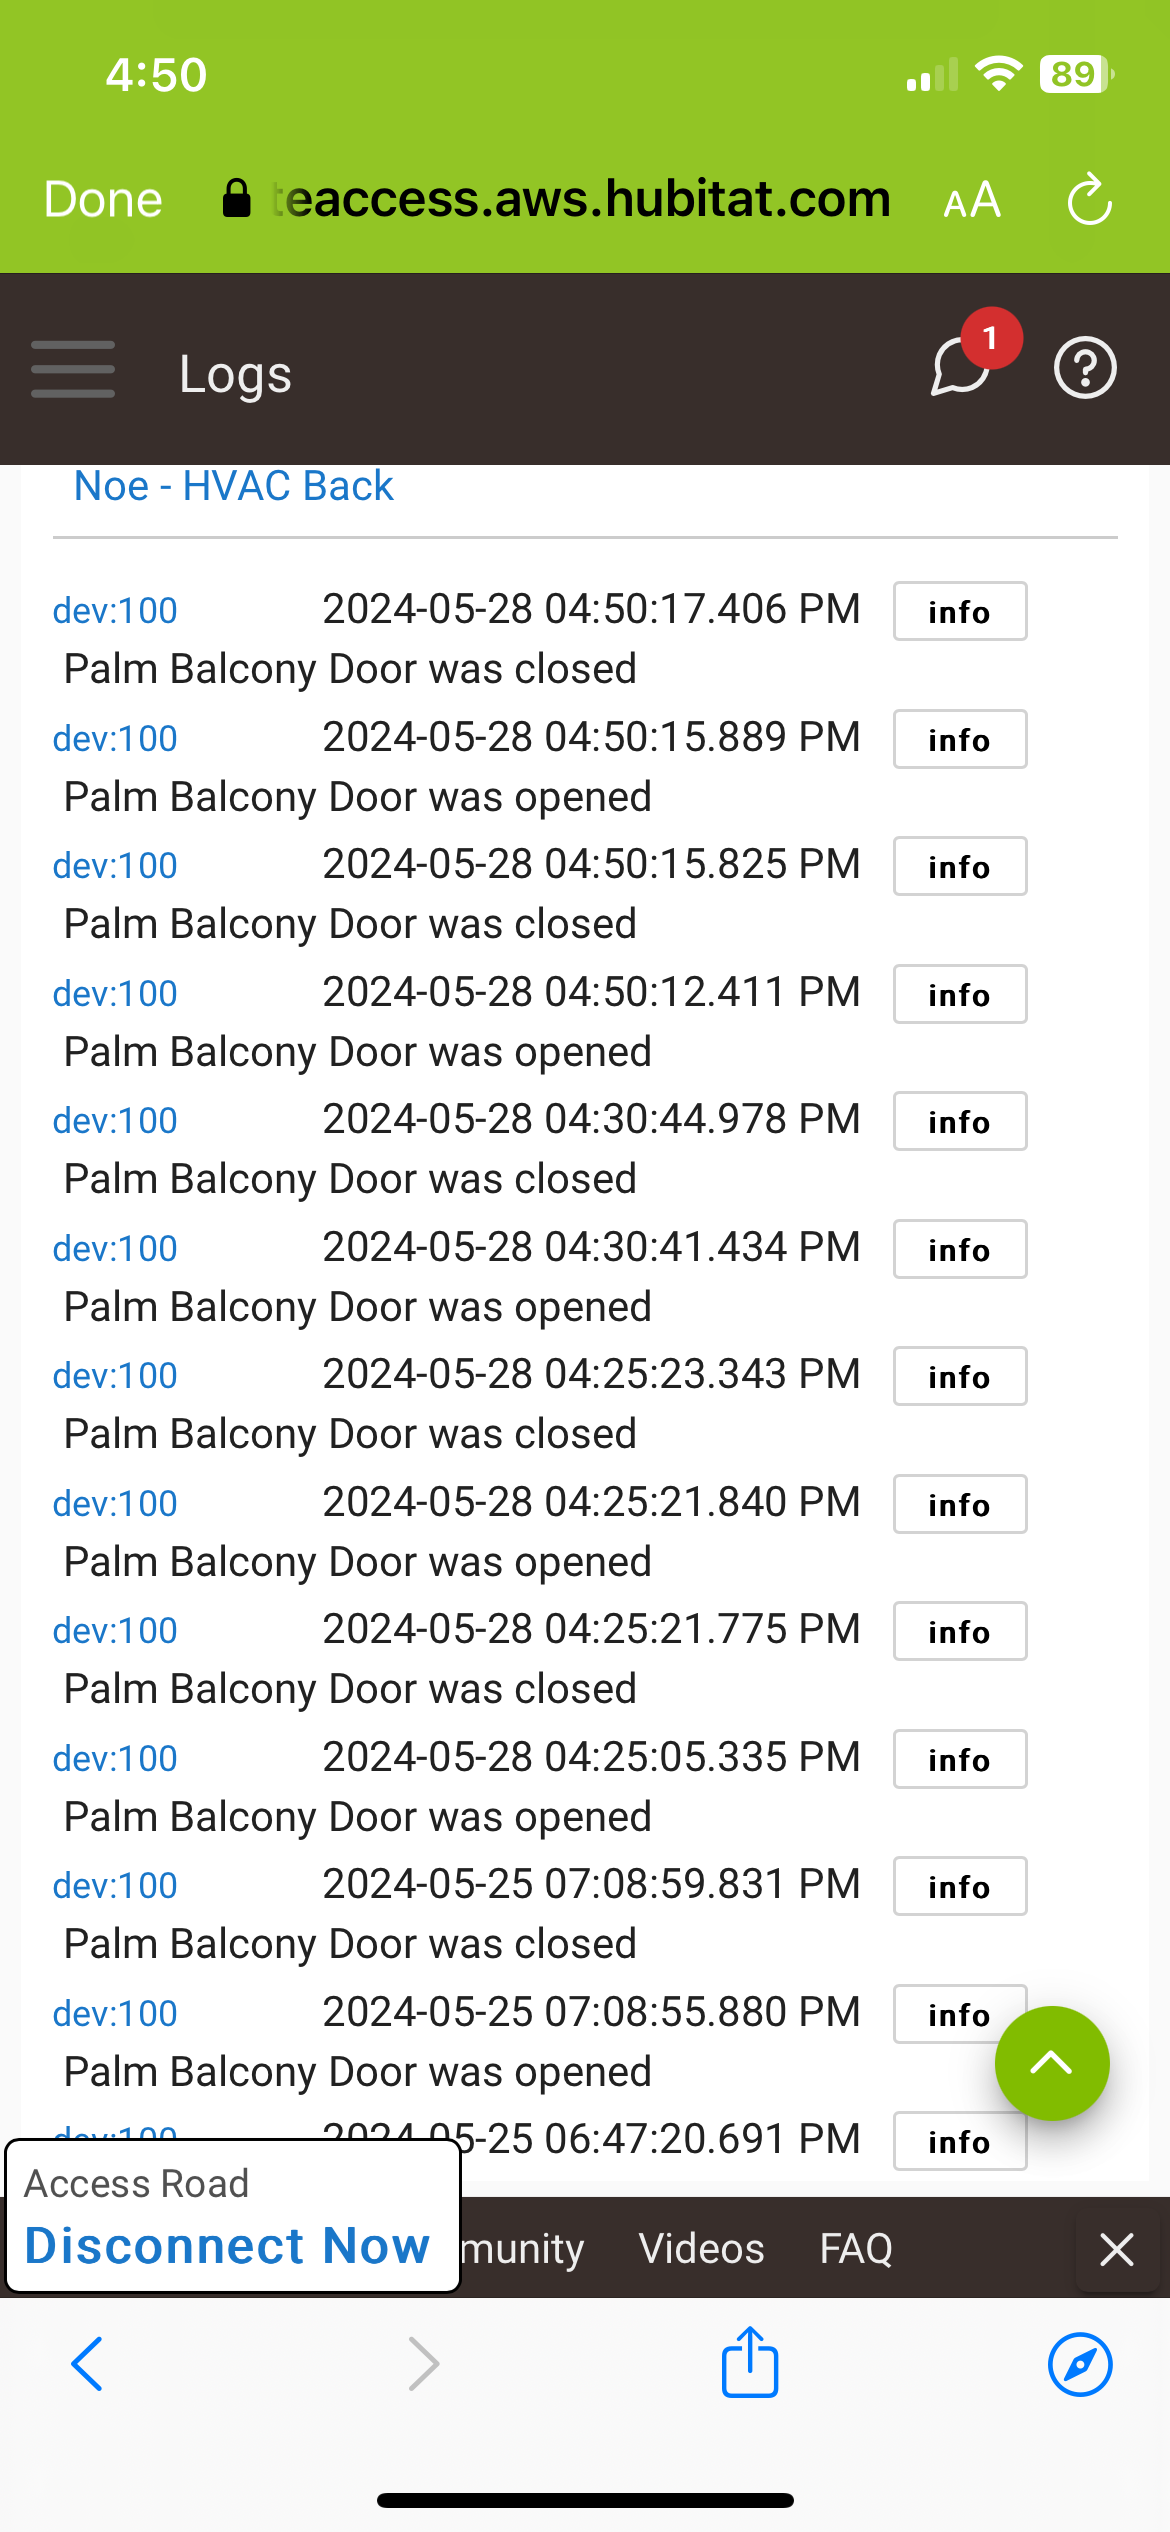Tap the green scroll-to-top arrow button
The image size is (1170, 2532).
point(1051,2063)
